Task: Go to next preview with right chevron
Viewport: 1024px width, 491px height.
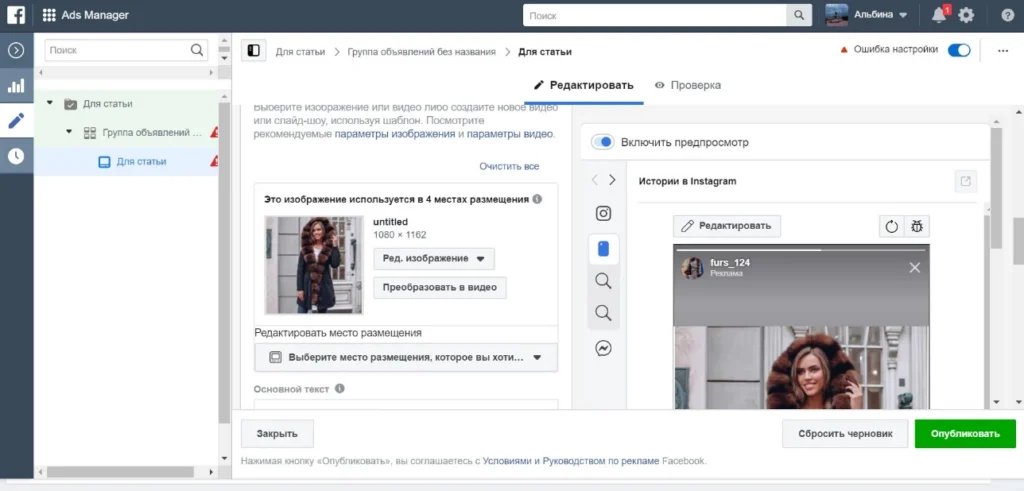Action: (x=612, y=180)
